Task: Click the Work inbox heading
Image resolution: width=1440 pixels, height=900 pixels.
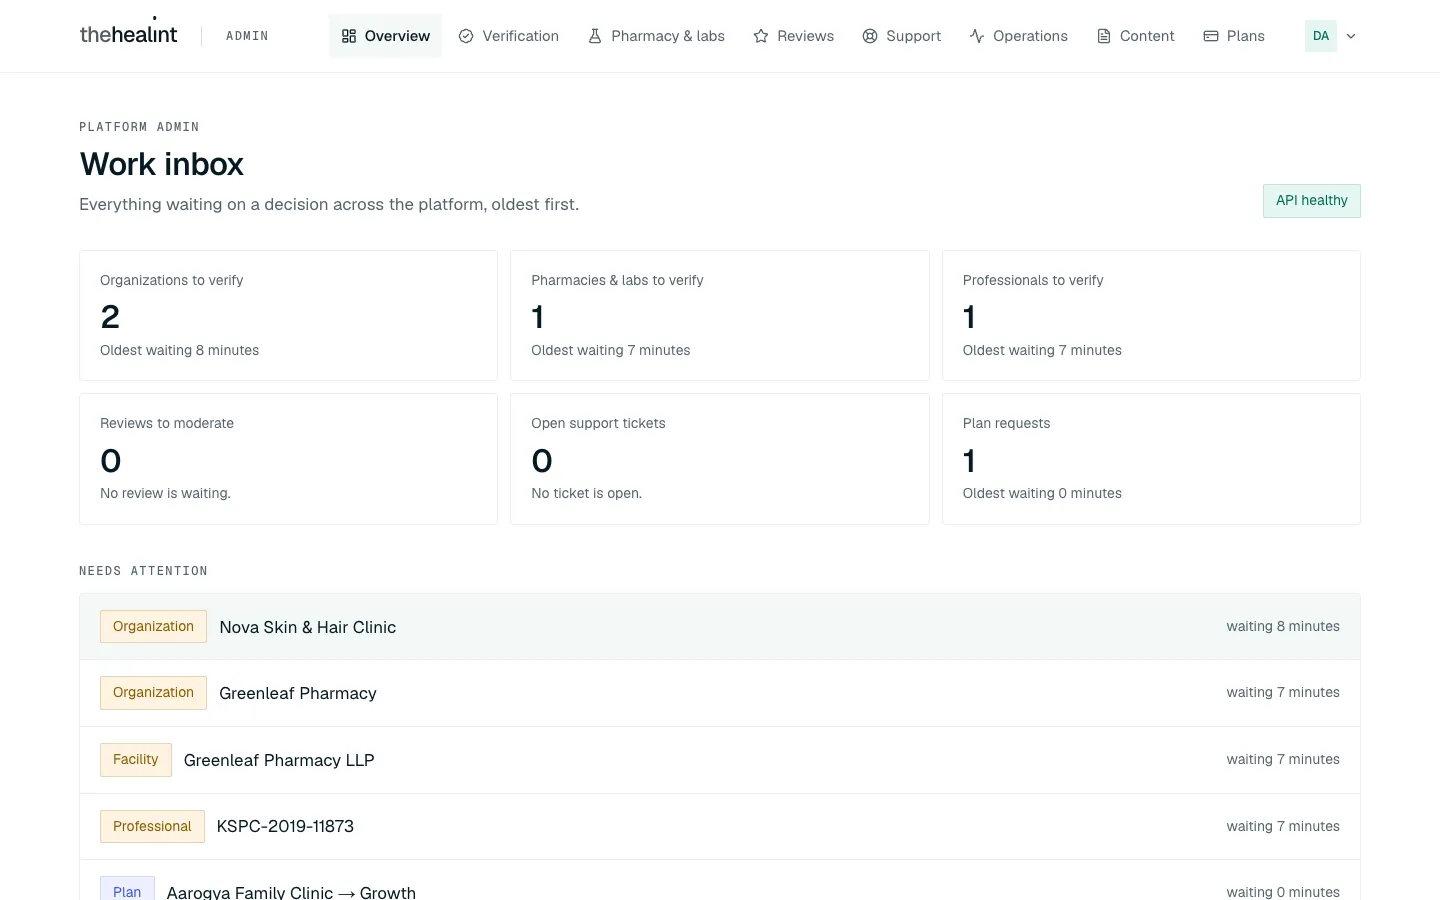Action: pyautogui.click(x=162, y=164)
